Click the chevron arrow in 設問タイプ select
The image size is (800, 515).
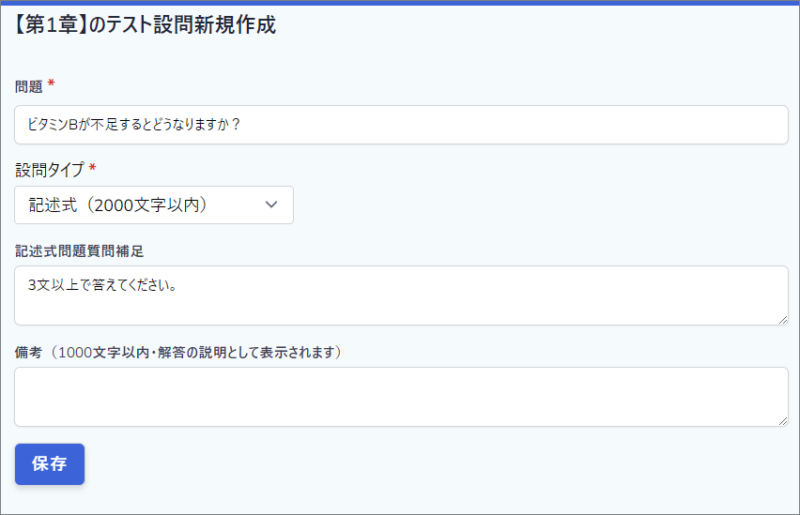coord(271,205)
